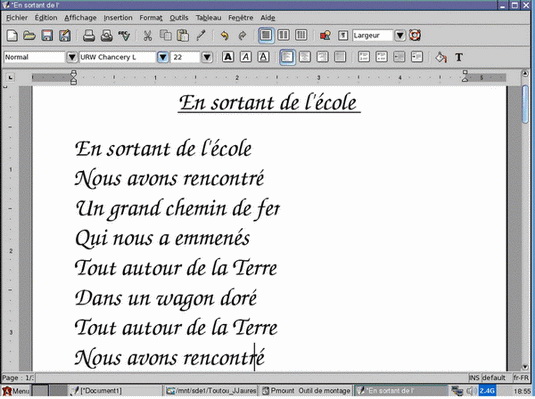Click the volume speaker icon in the tray
Viewport: 535px width, 399px height.
472,390
